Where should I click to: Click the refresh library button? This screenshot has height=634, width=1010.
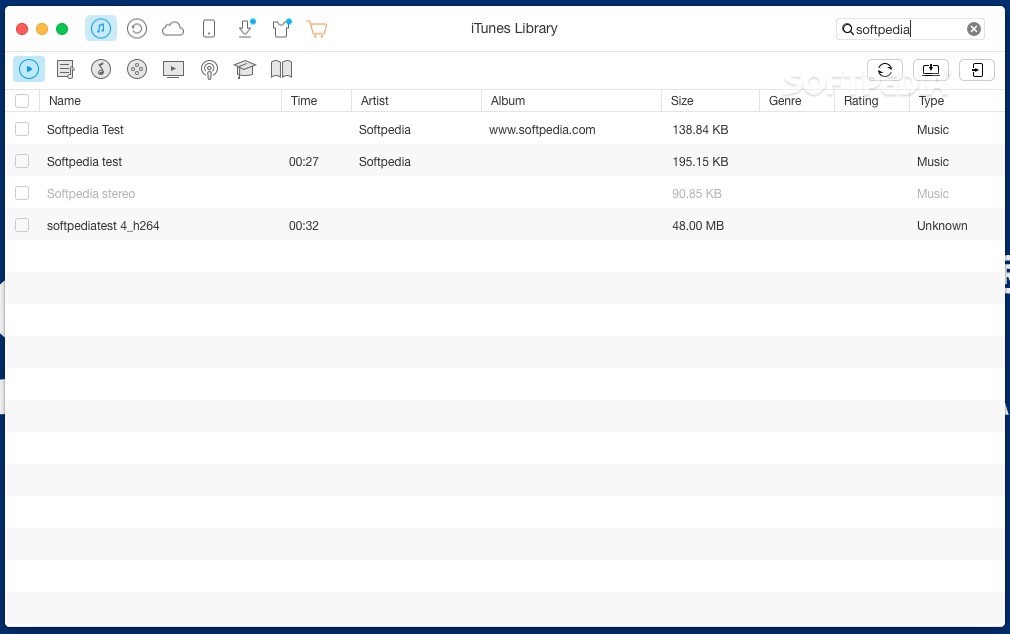884,69
